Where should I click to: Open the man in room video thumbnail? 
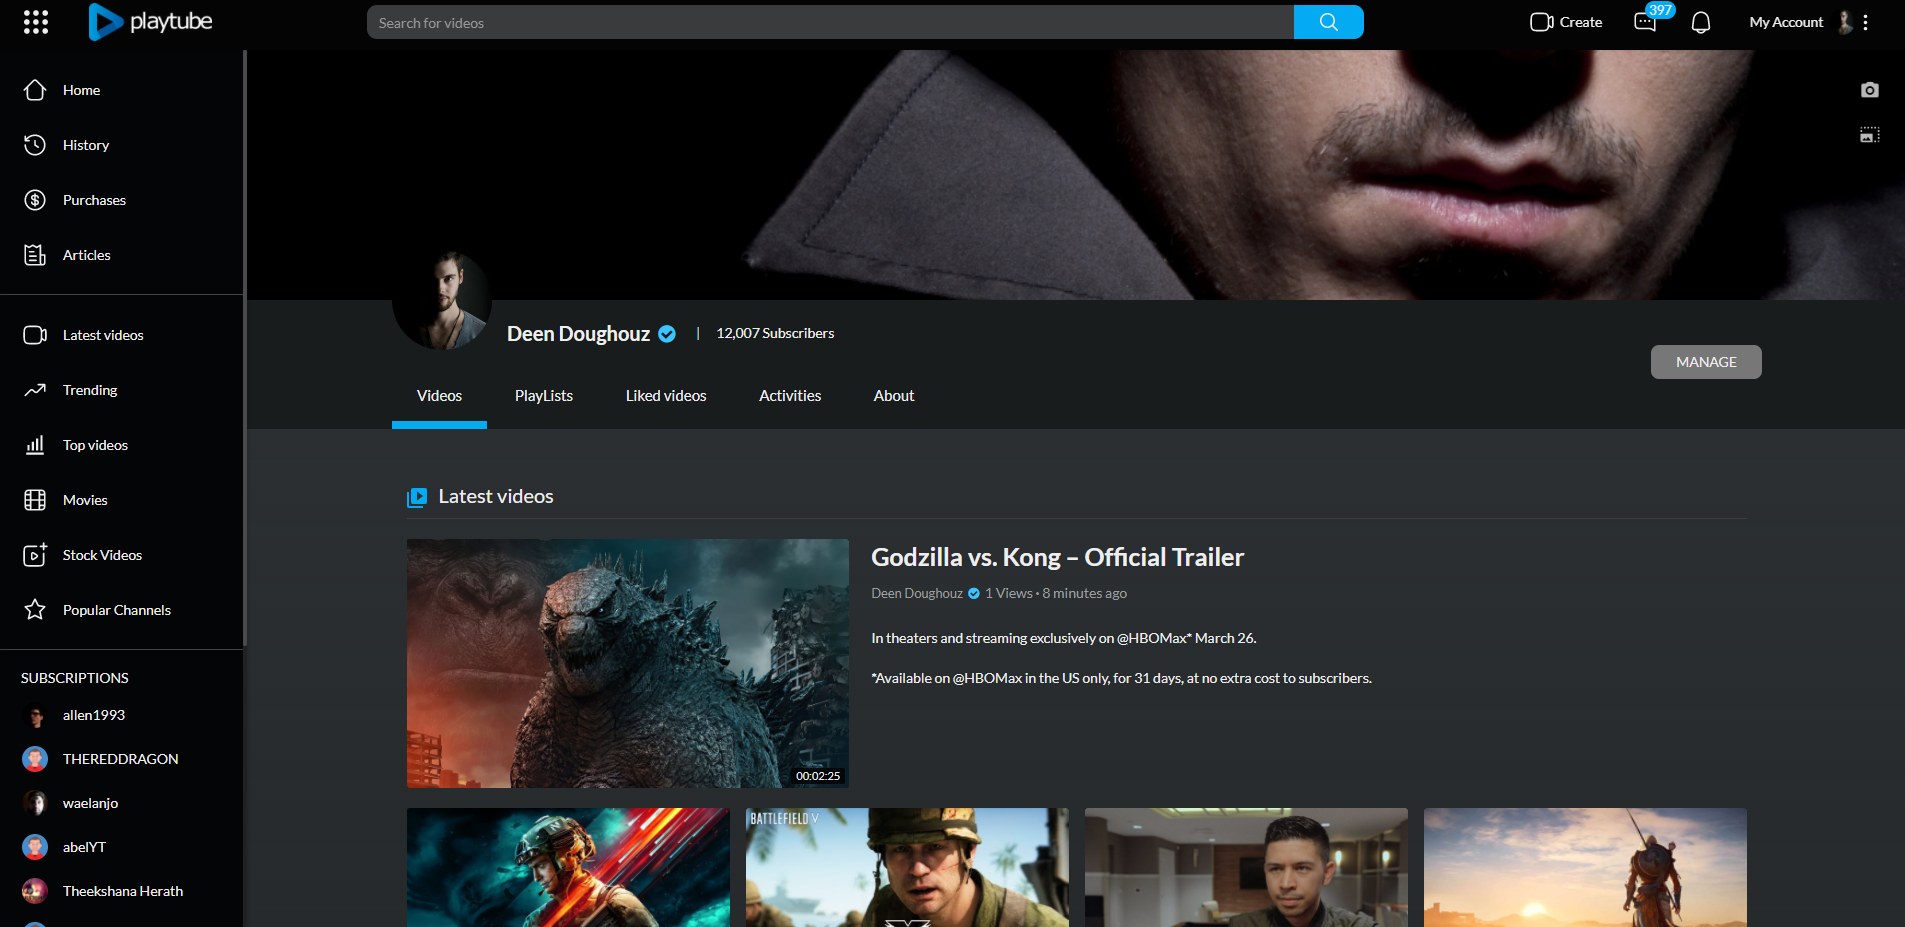point(1246,867)
